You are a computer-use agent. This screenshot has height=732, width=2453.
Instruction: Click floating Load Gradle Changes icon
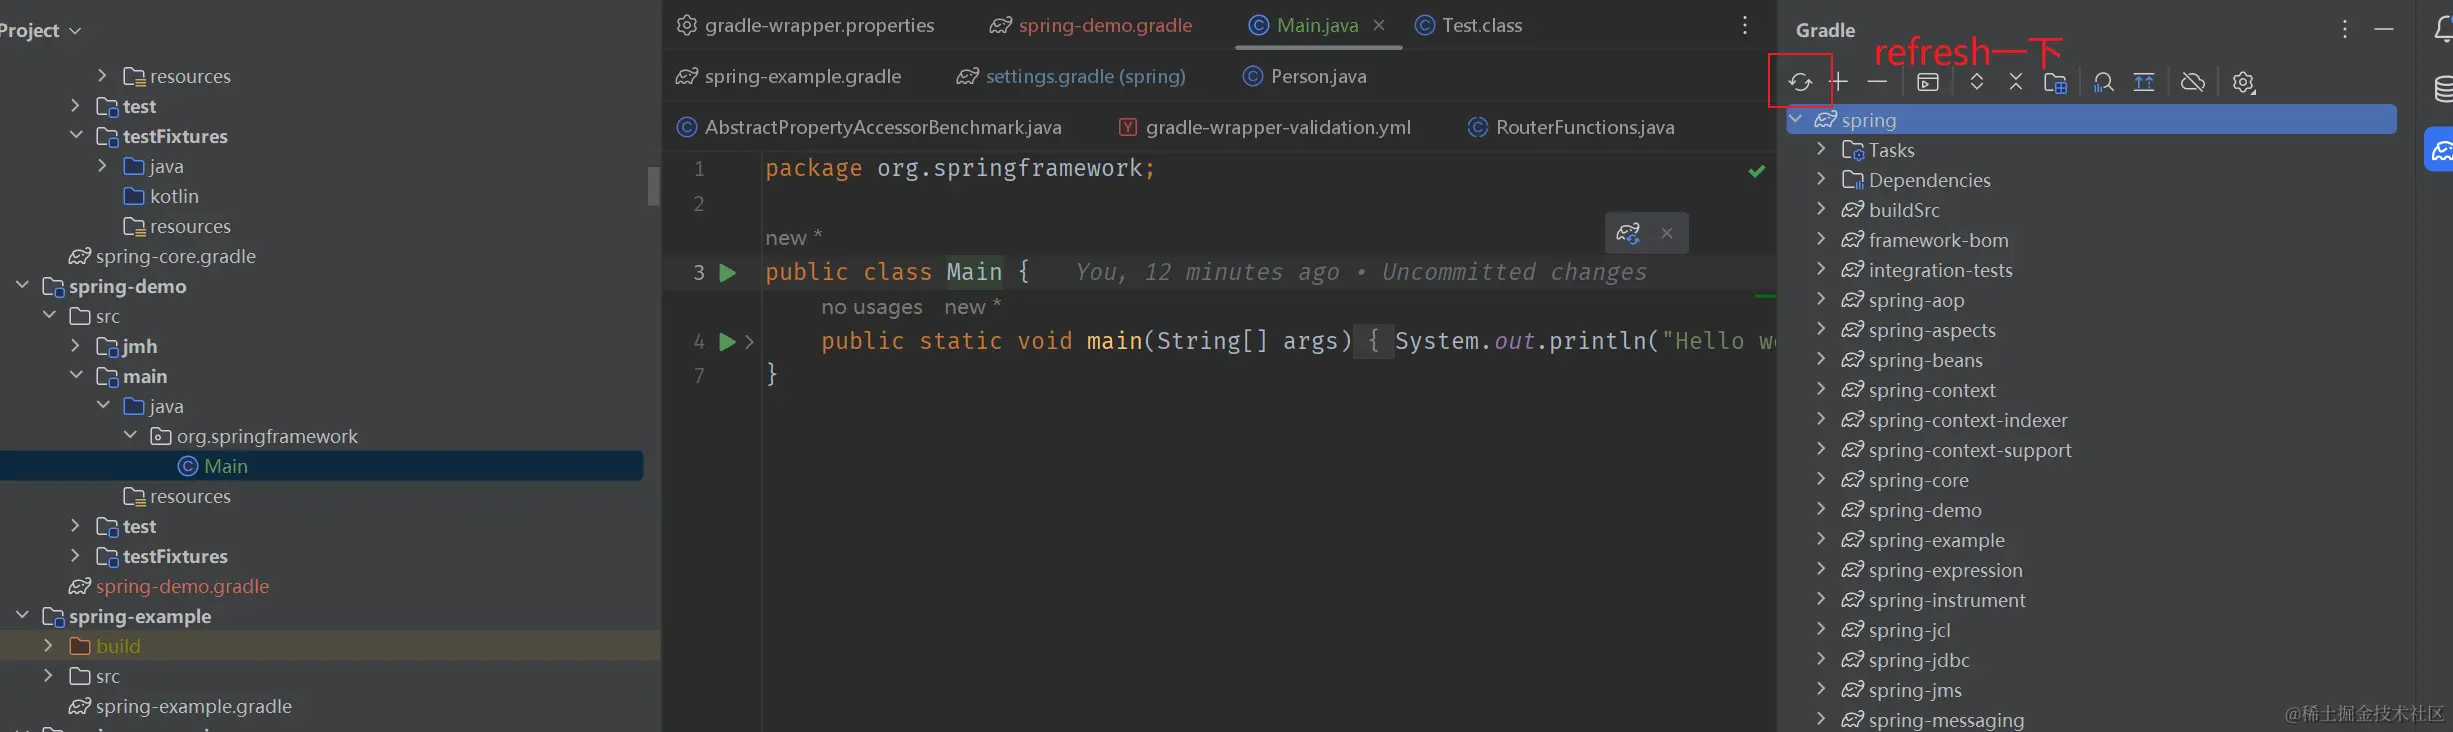1628,233
